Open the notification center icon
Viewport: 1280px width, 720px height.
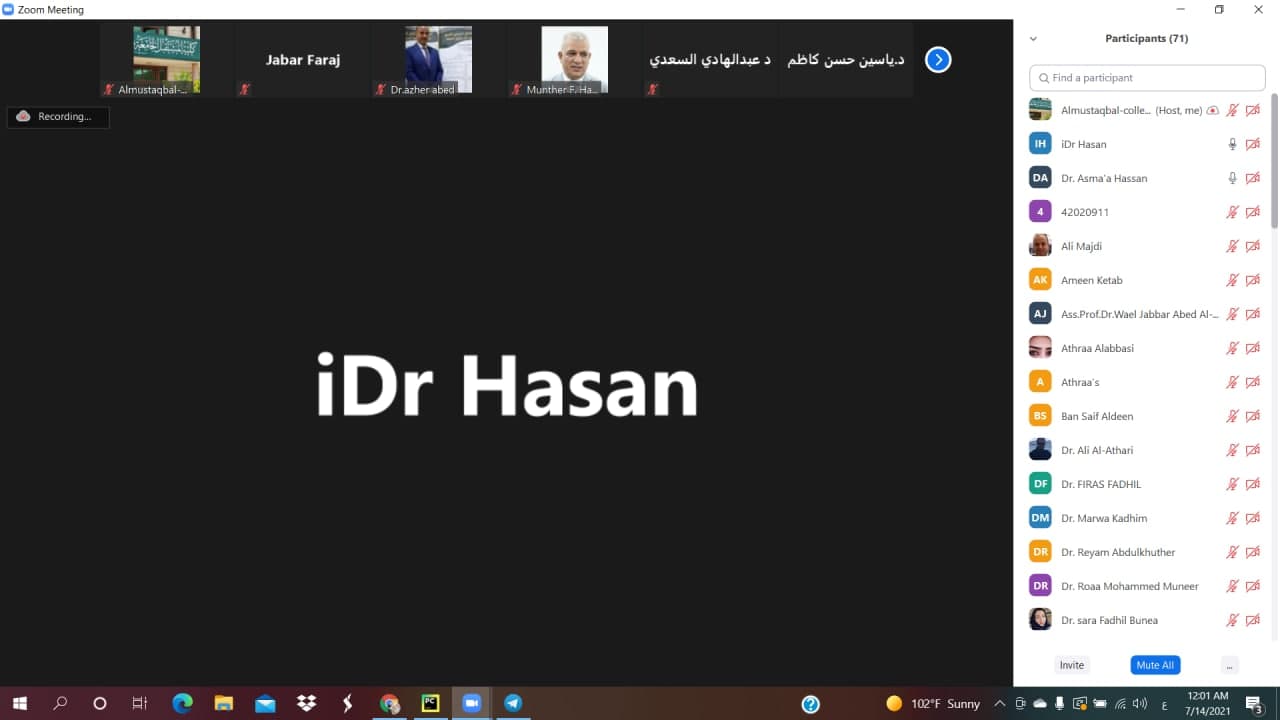(x=1255, y=703)
